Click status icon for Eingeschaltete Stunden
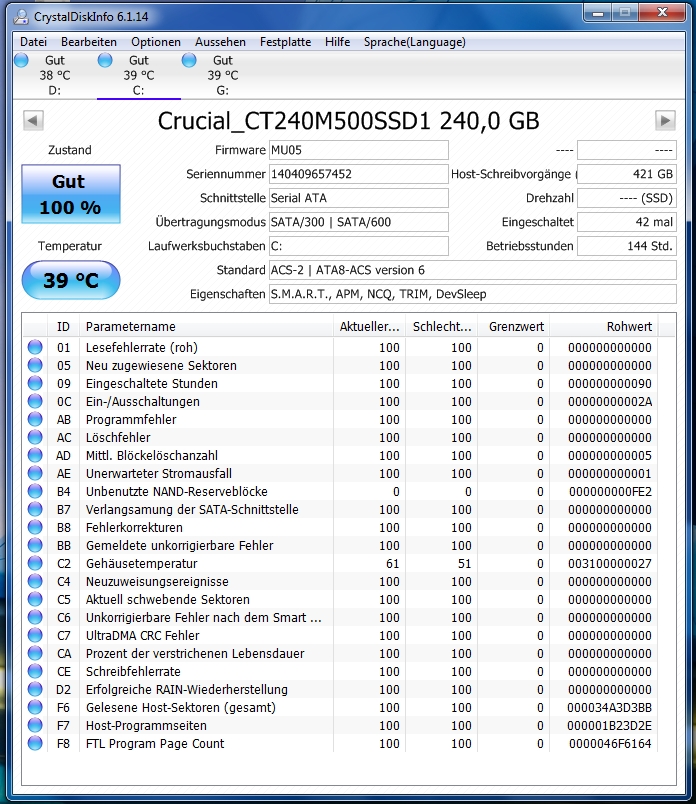 tap(35, 383)
